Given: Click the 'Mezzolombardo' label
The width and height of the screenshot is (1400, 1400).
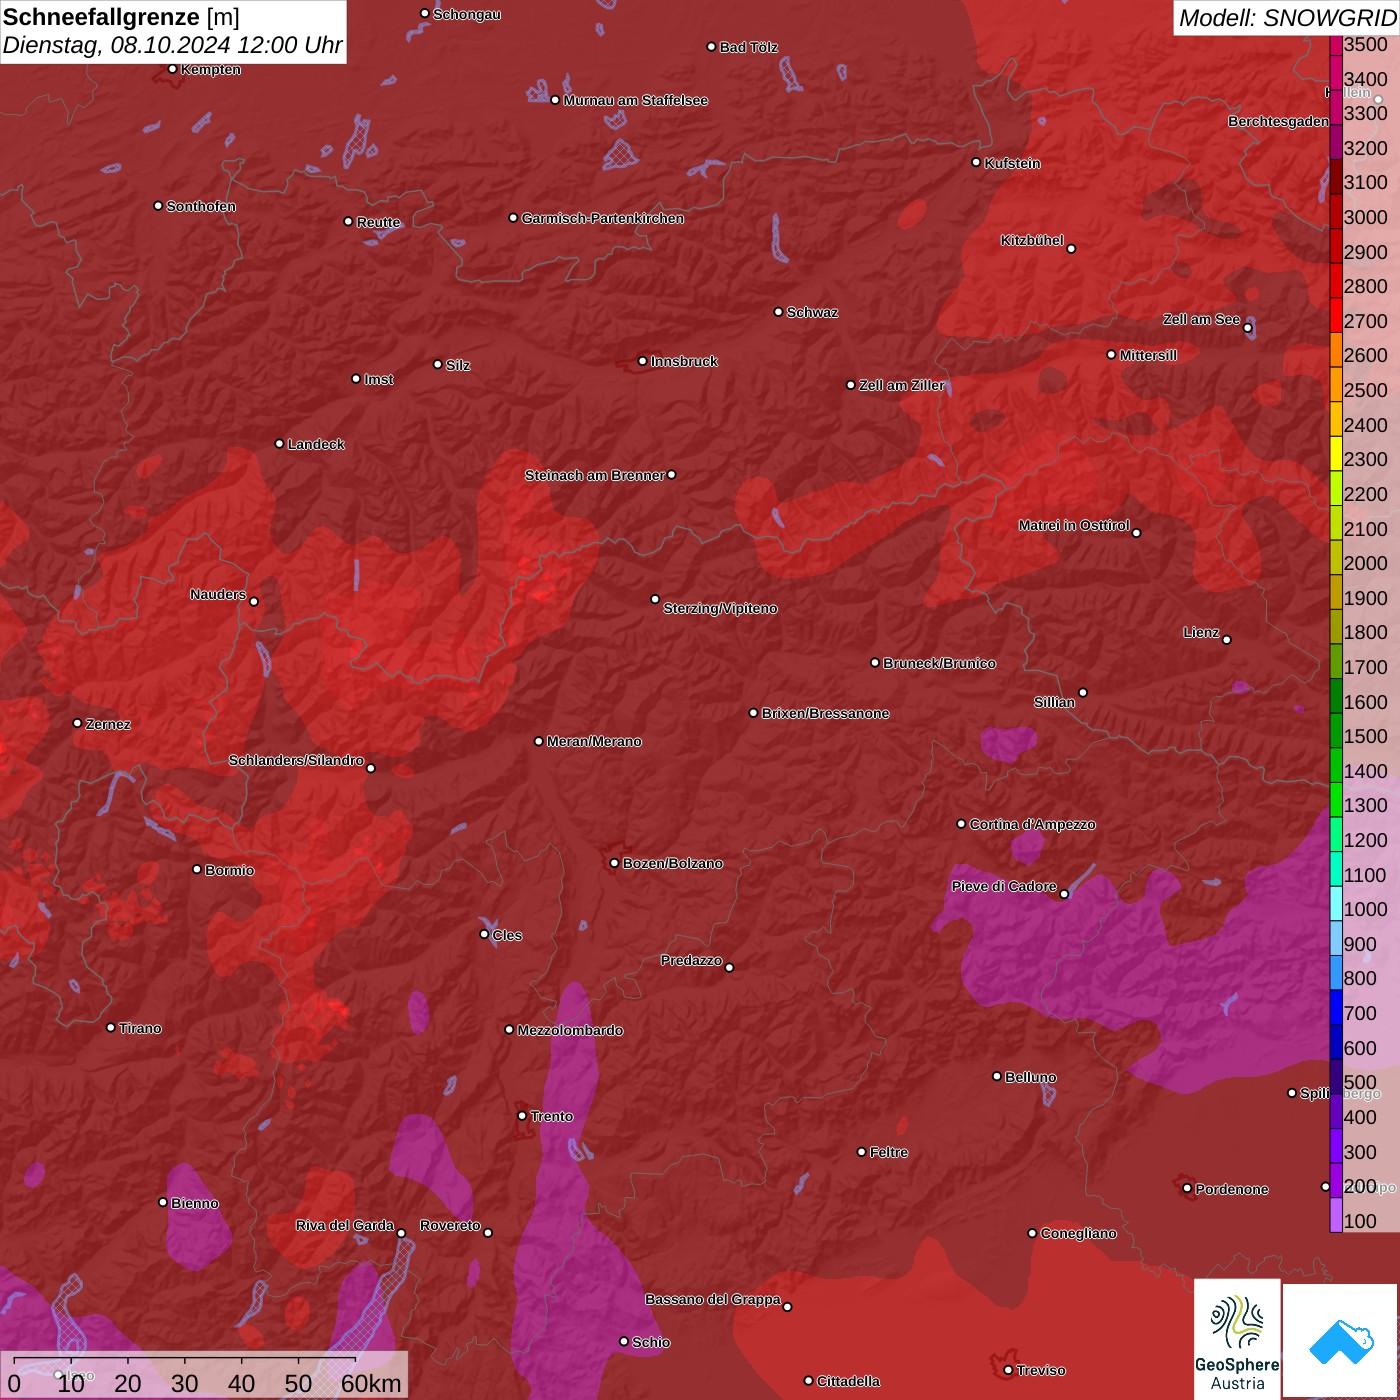Looking at the screenshot, I should point(570,1030).
